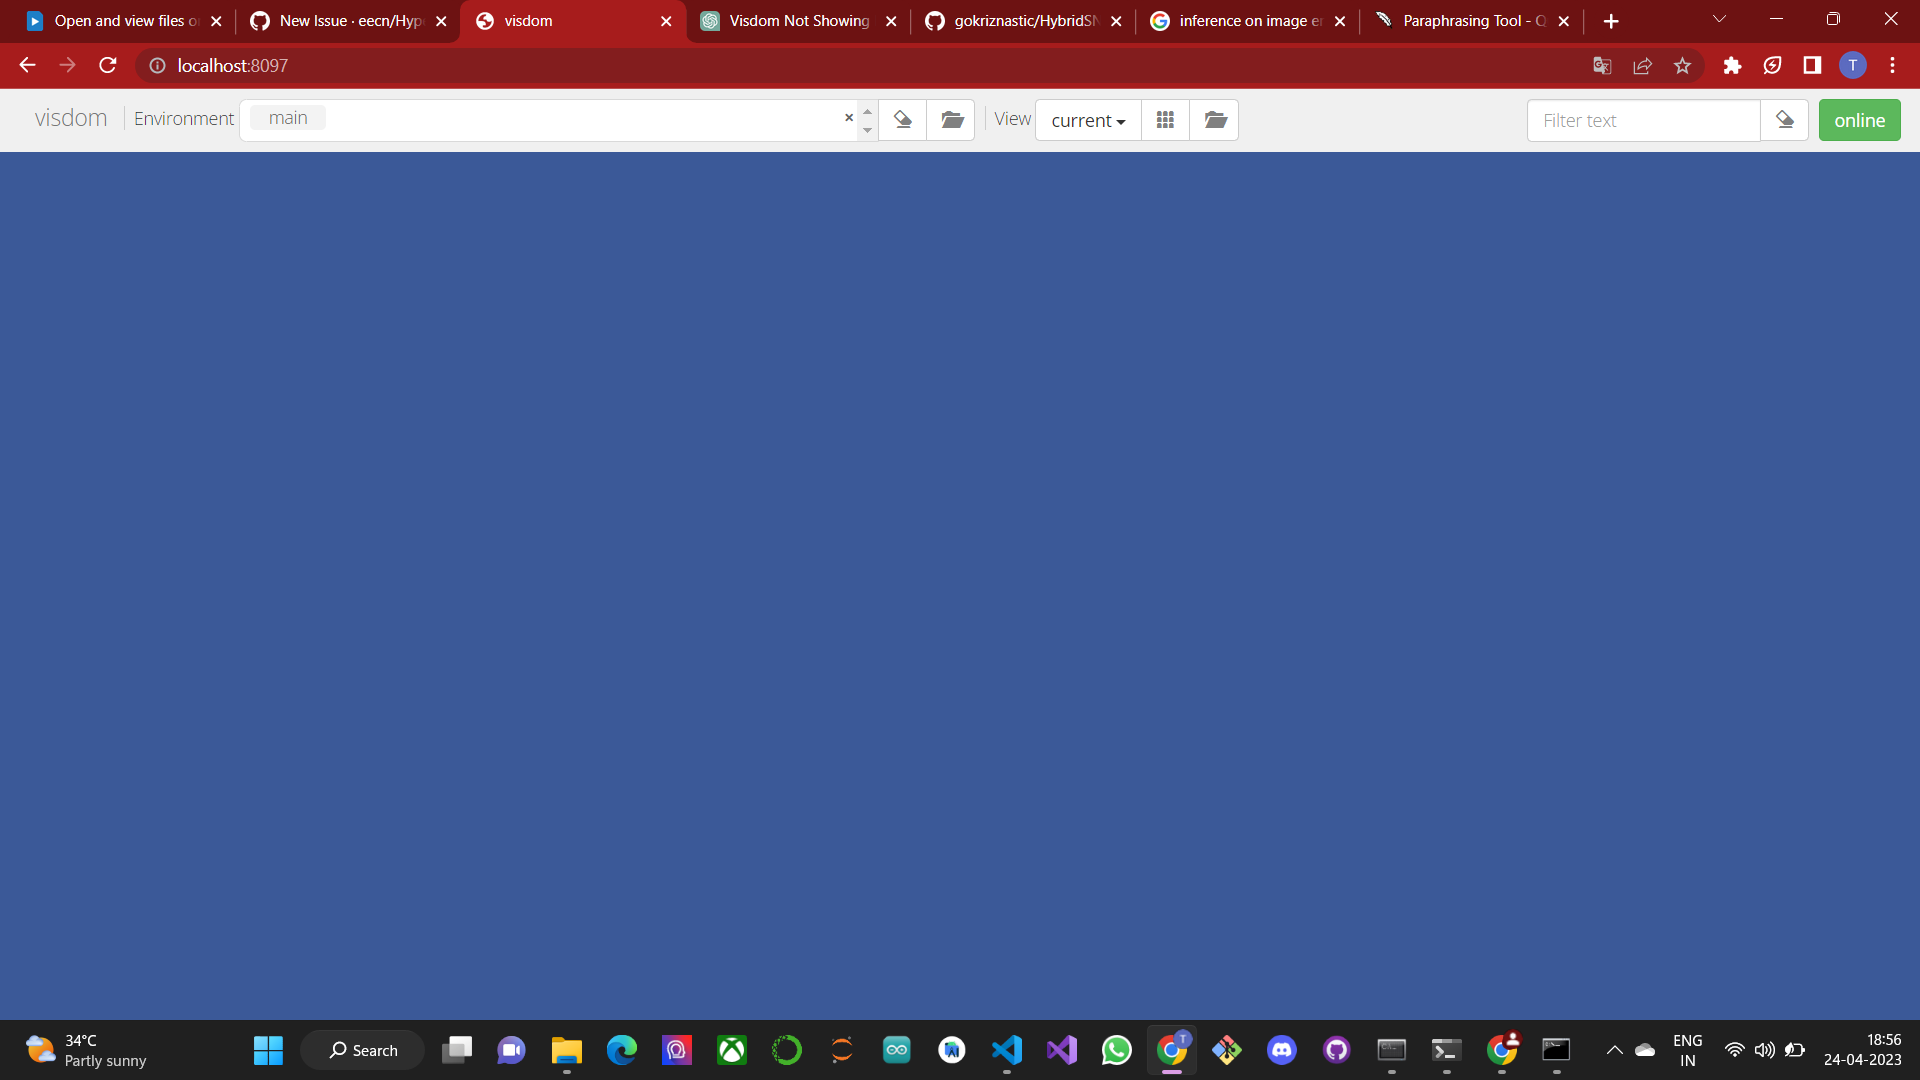Click inside the Filter text field
The height and width of the screenshot is (1080, 1920).
1640,120
